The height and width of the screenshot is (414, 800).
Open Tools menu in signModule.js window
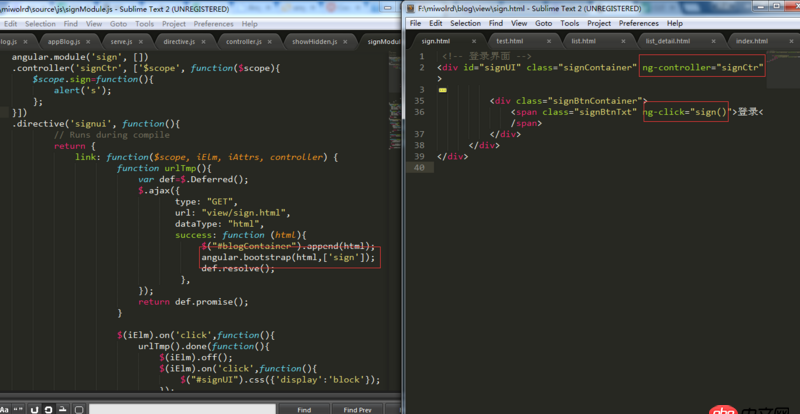(x=144, y=24)
